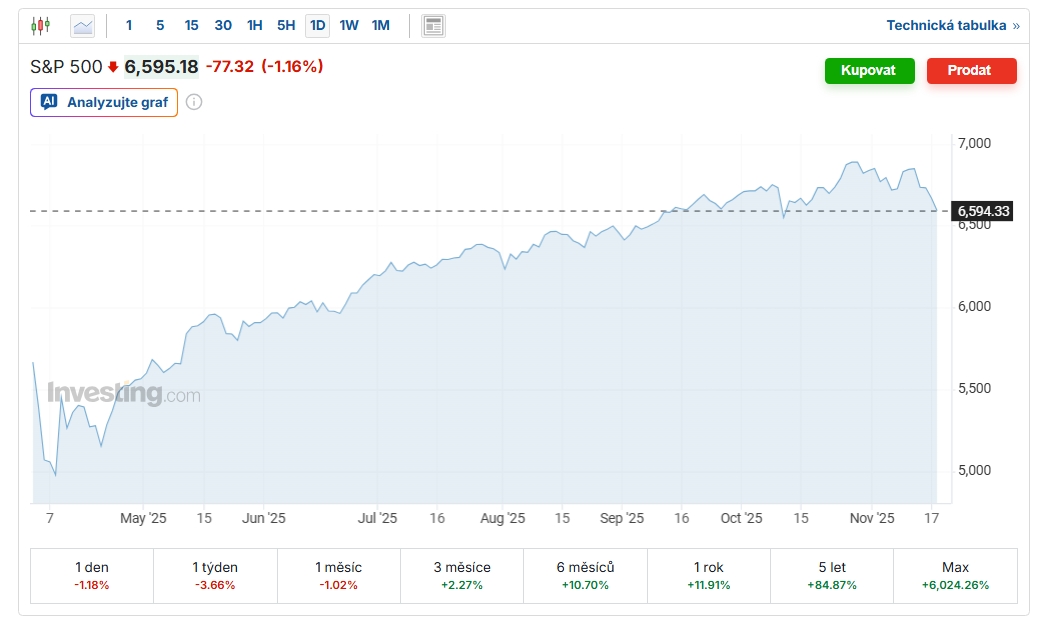1042x626 pixels.
Task: Select the 1H interval
Action: point(255,25)
